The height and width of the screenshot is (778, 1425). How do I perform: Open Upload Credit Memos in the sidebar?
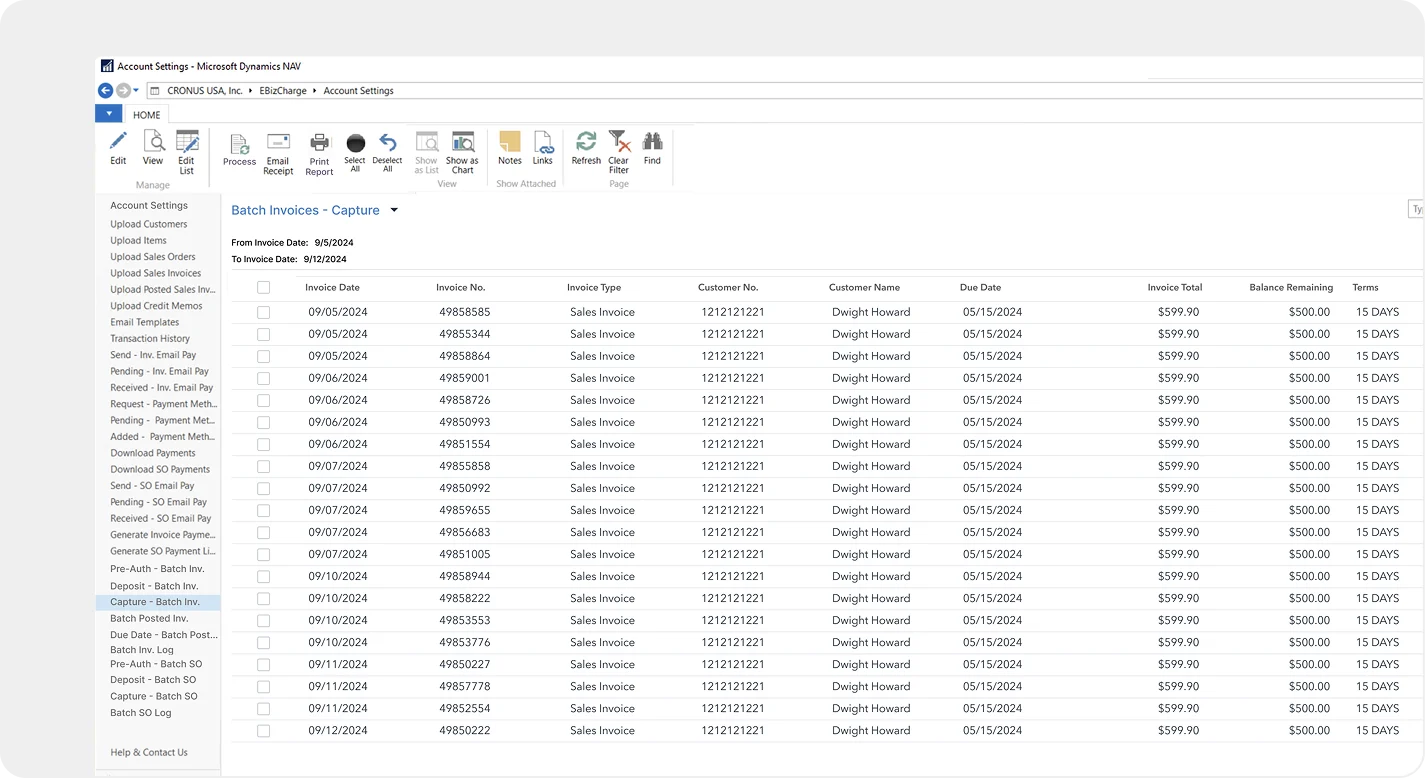156,306
